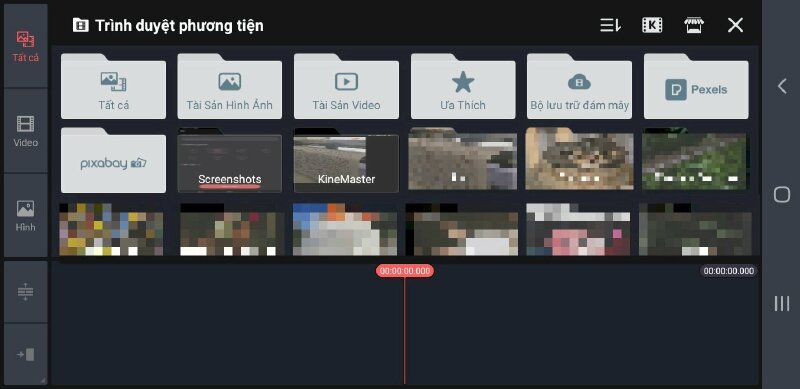Click the jump-to-end timeline icon
This screenshot has width=800, height=389.
pyautogui.click(x=26, y=354)
